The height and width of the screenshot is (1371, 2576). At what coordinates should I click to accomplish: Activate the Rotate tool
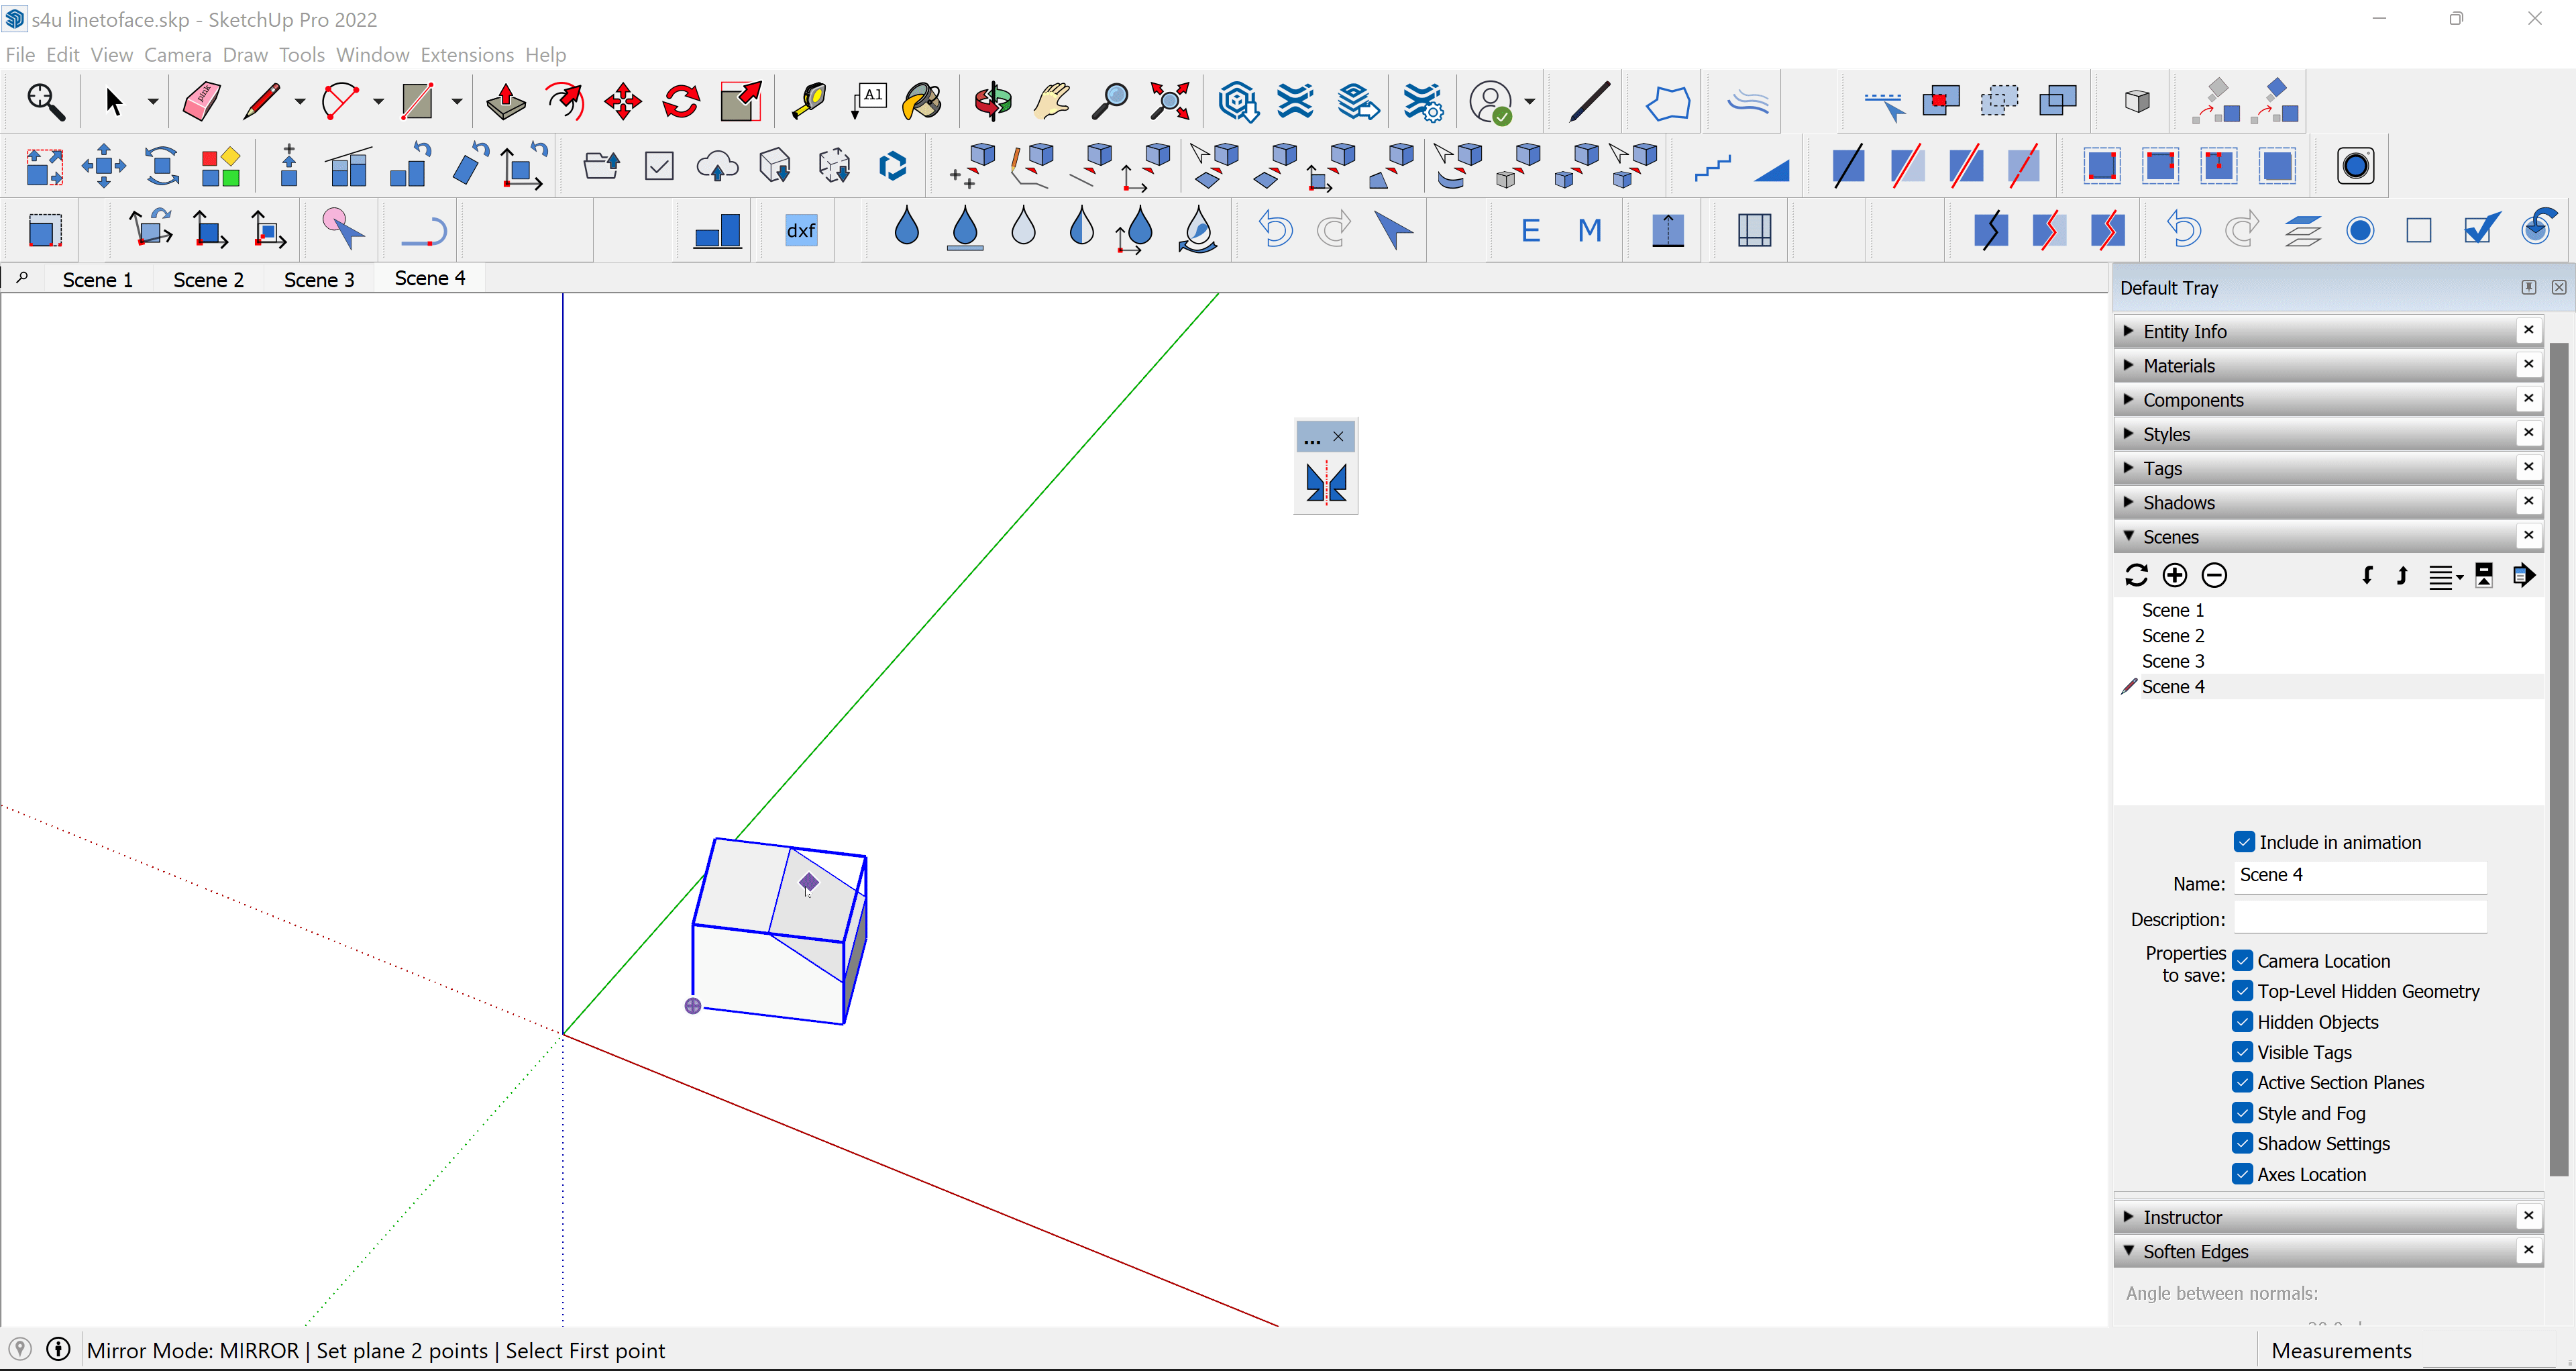tap(681, 101)
